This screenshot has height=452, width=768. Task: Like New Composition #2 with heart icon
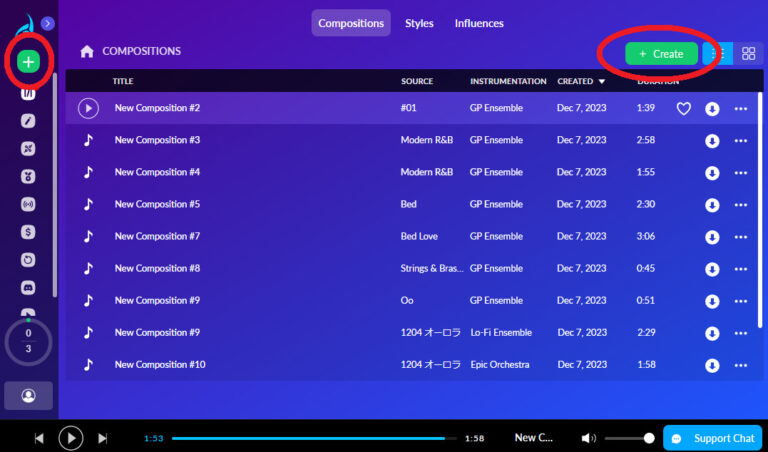click(684, 109)
